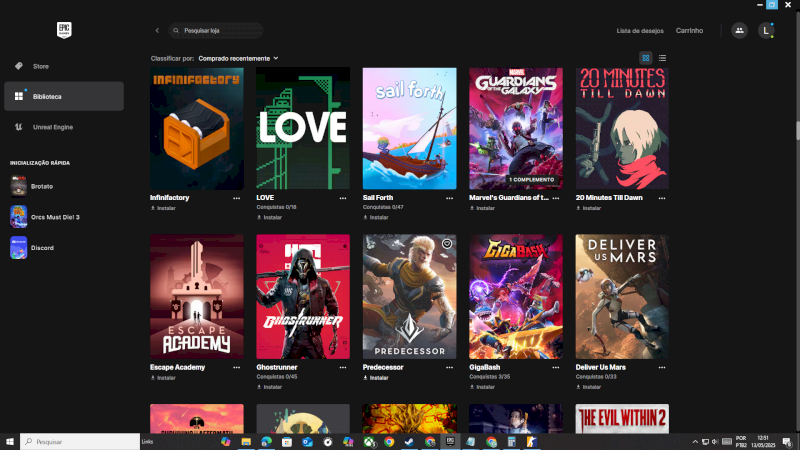
Task: Open Xbox app from the taskbar
Action: (x=369, y=442)
